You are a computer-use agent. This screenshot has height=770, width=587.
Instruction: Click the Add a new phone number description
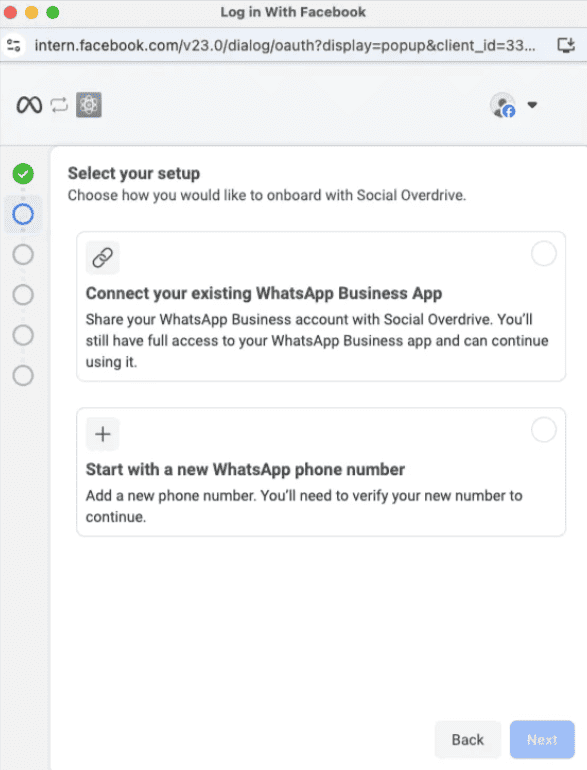click(x=304, y=506)
